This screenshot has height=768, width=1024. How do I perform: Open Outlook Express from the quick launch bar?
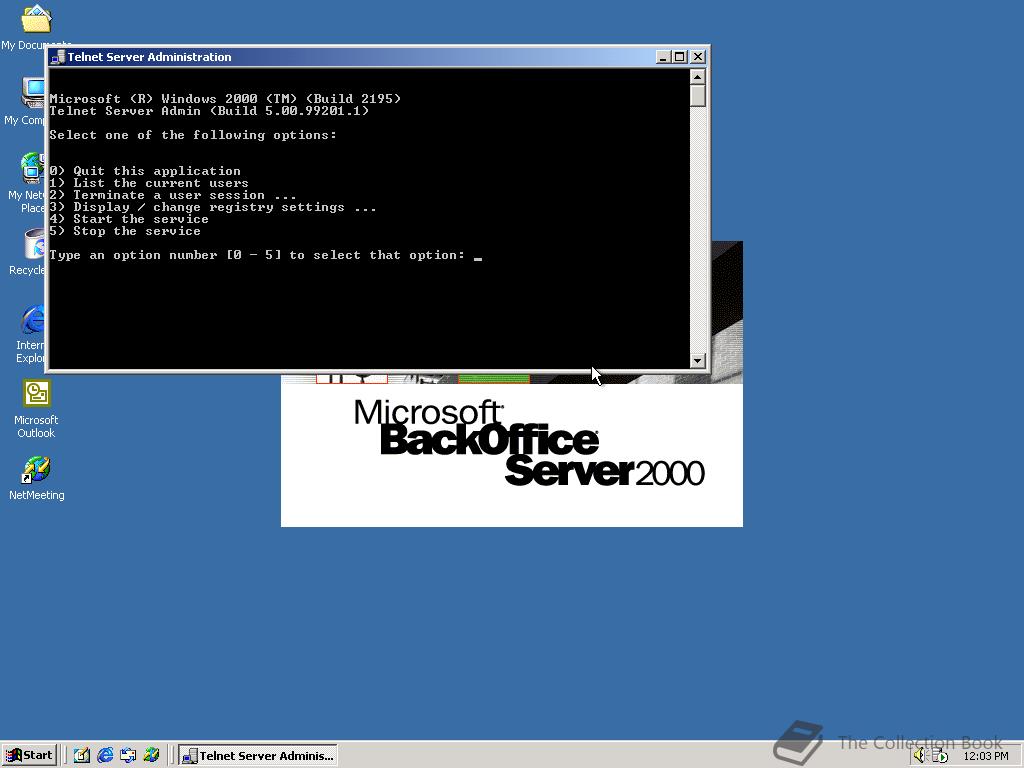pos(129,755)
